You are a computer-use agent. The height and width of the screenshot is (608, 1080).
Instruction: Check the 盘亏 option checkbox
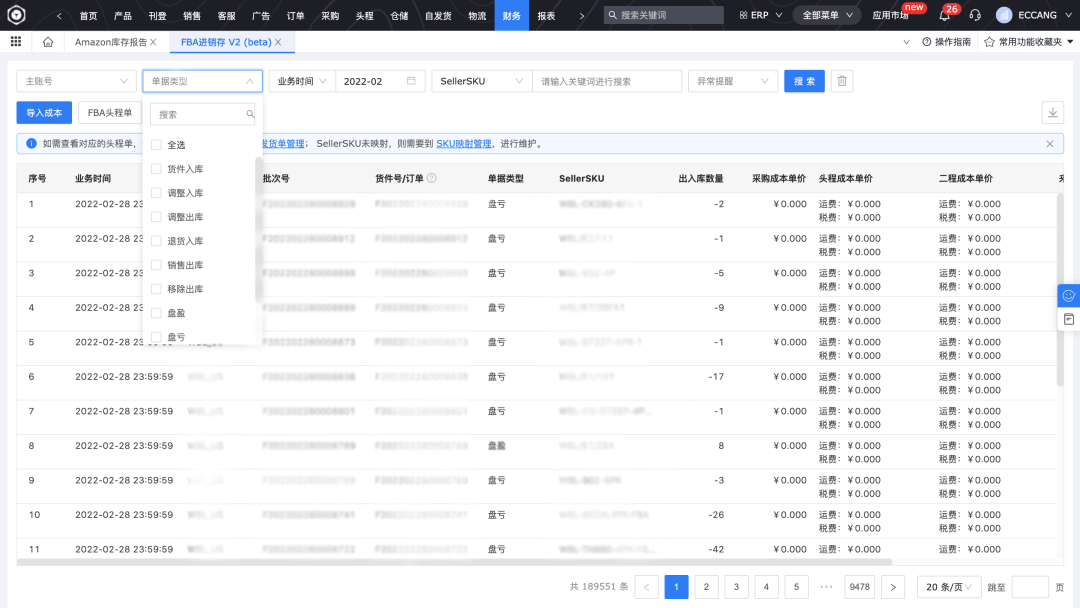[x=156, y=339]
